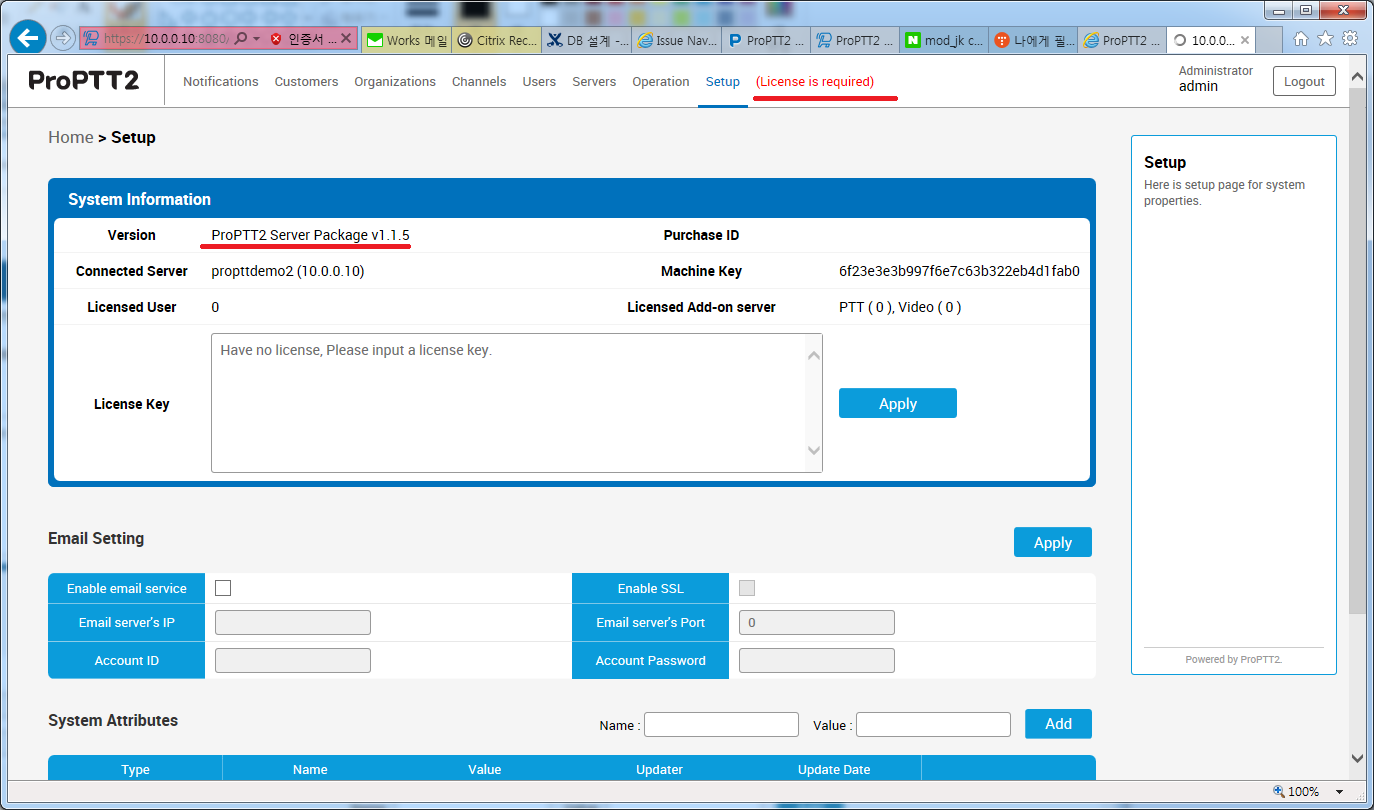
Task: Toggle the Enable SSL checkbox
Action: 747,588
